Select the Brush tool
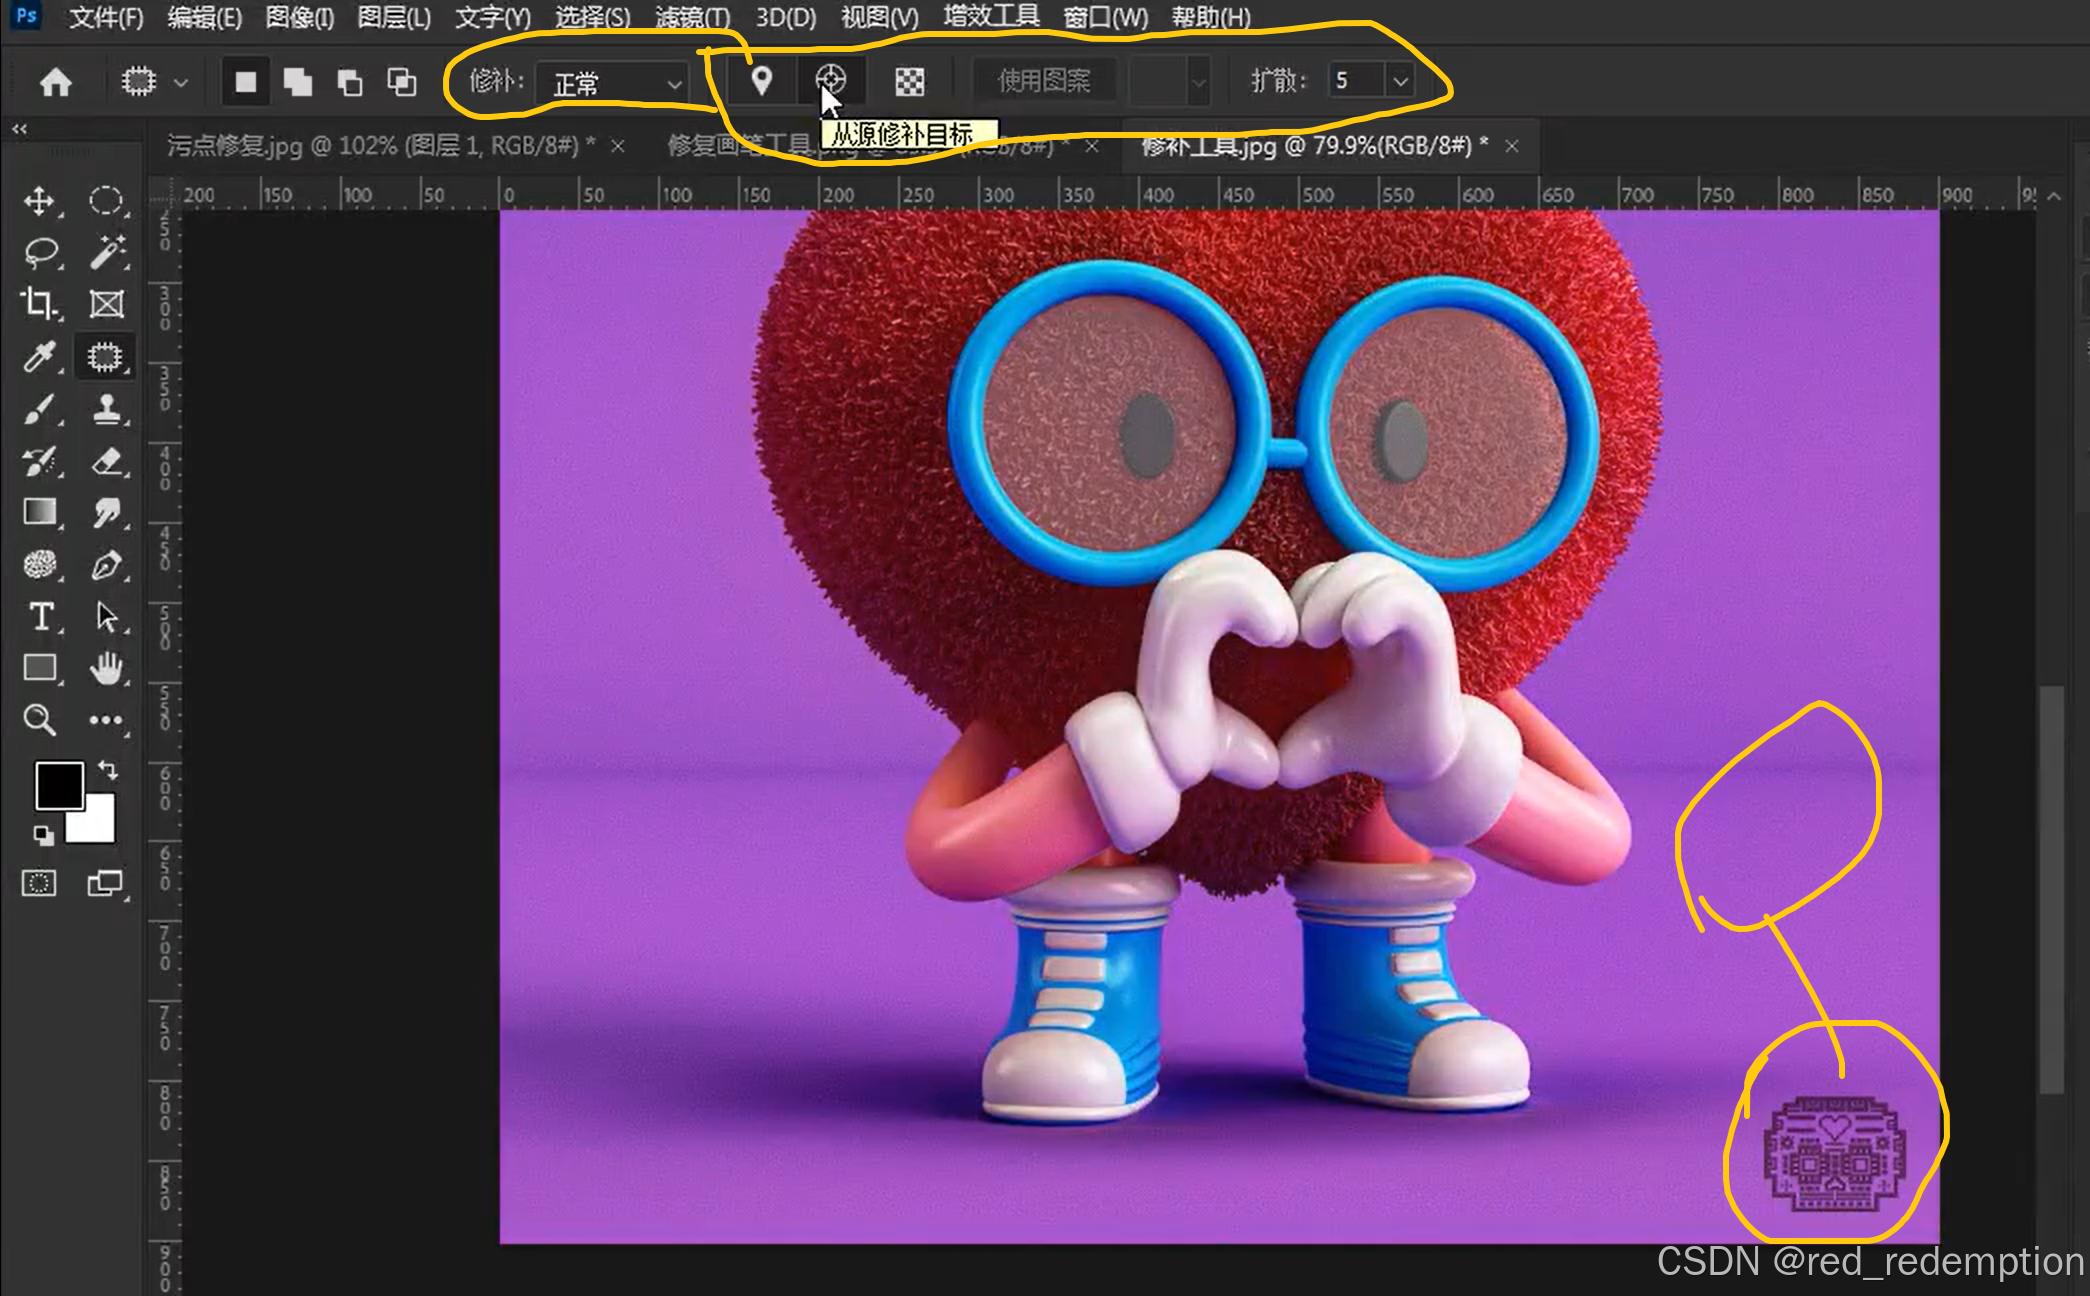The image size is (2090, 1296). [39, 409]
